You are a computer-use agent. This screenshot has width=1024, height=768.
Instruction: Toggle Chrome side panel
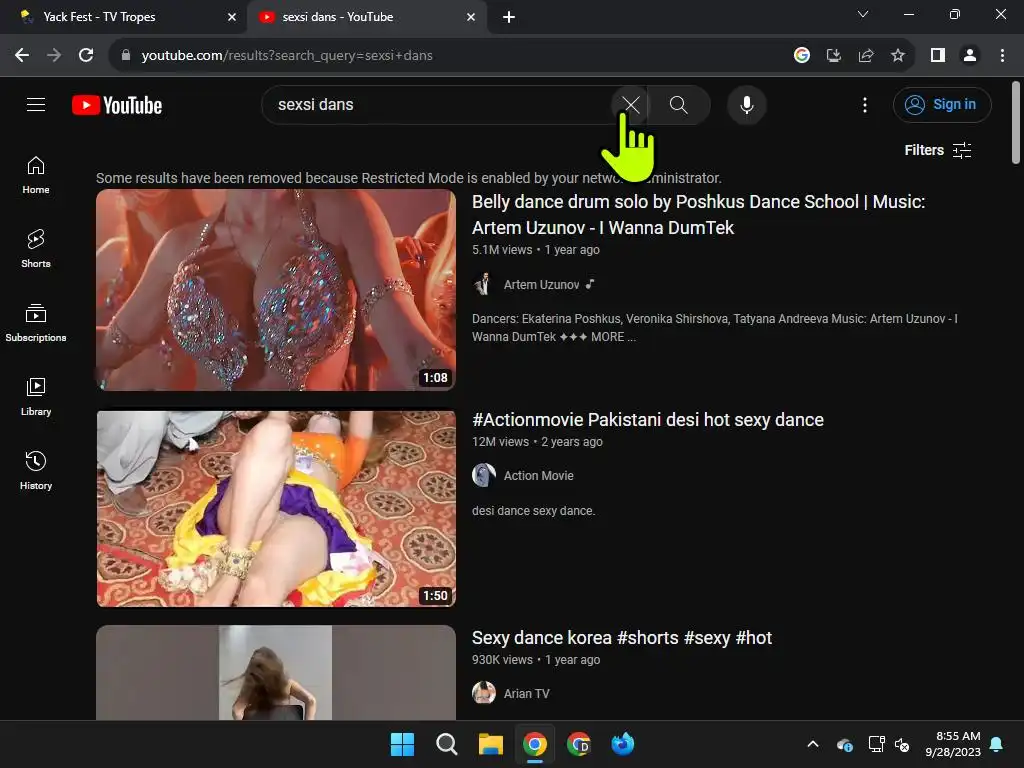click(938, 56)
